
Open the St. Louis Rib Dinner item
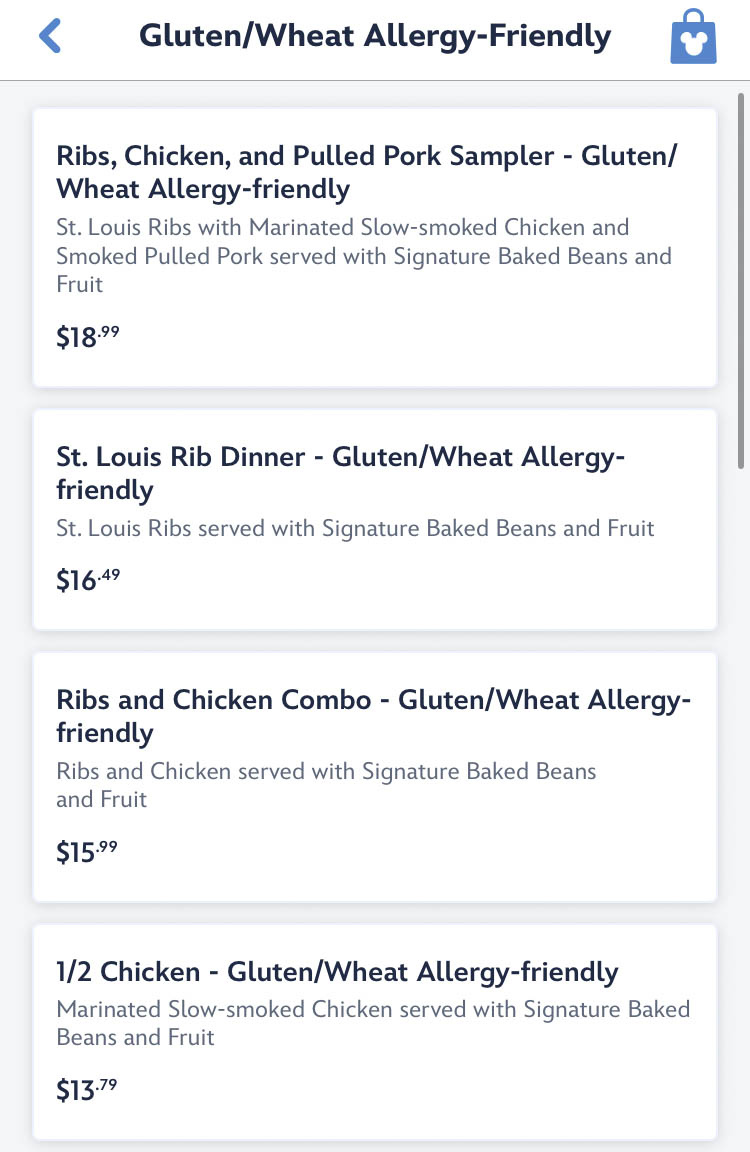tap(340, 473)
